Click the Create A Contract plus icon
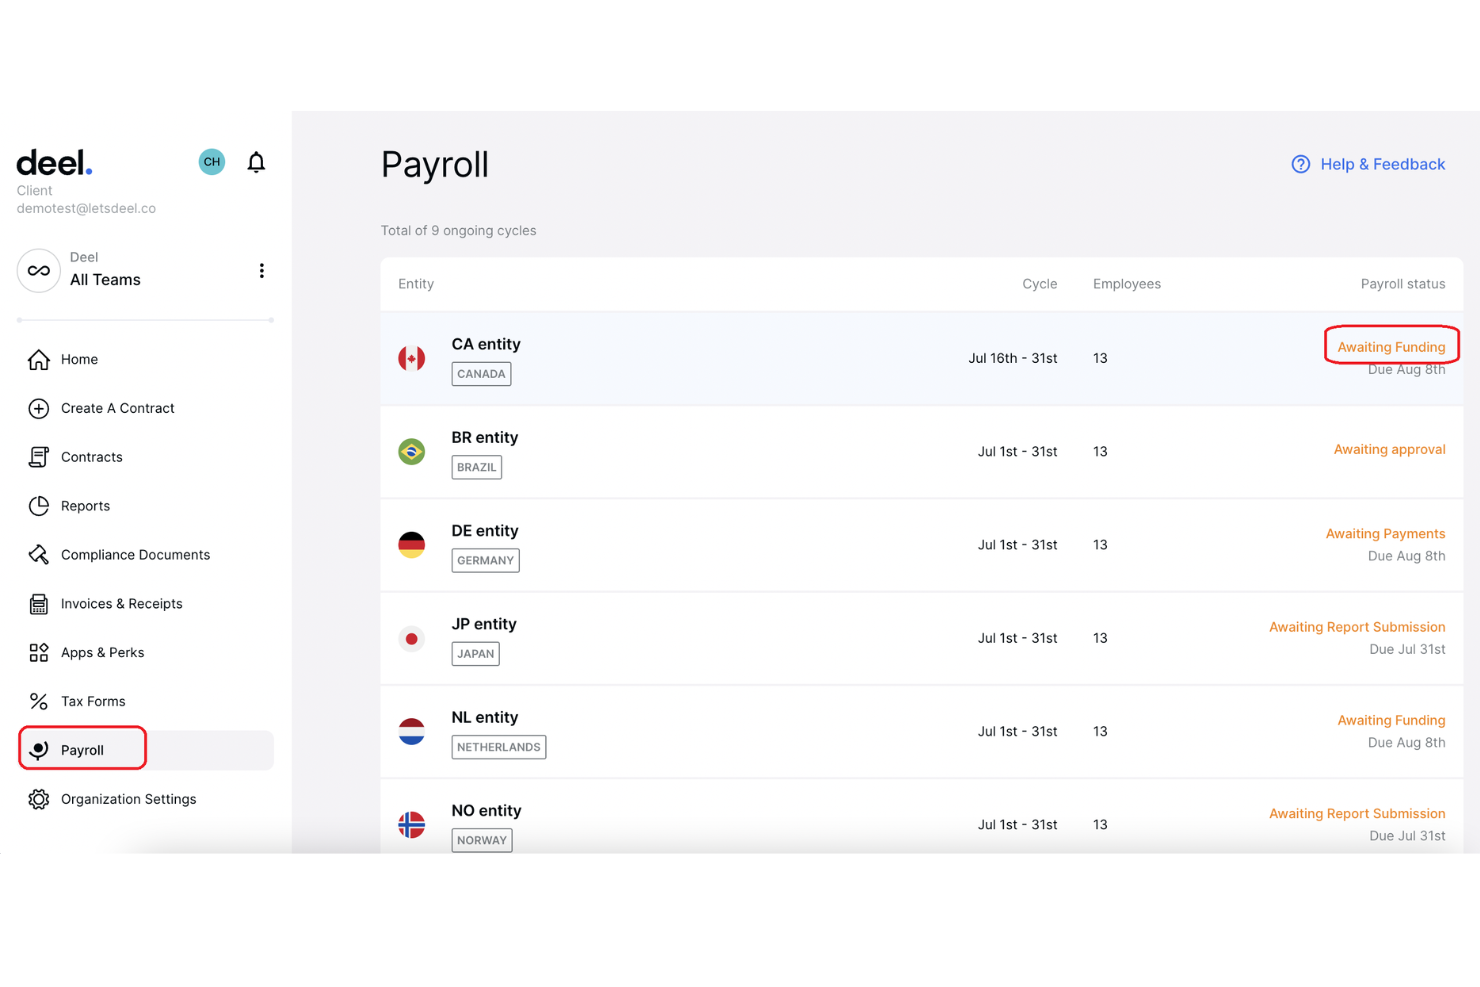Viewport: 1480px width, 987px height. (x=38, y=408)
